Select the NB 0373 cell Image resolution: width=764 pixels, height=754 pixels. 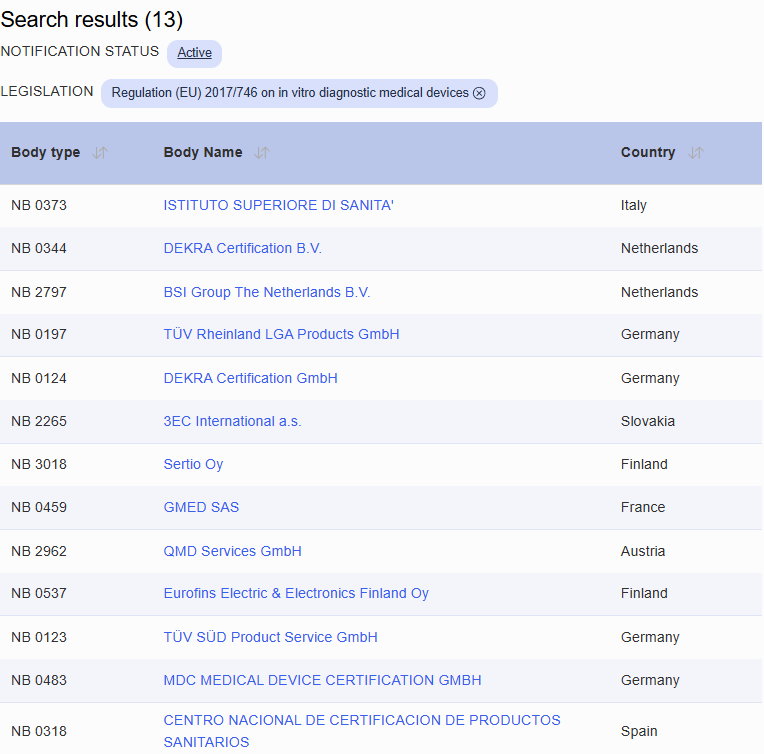click(39, 205)
